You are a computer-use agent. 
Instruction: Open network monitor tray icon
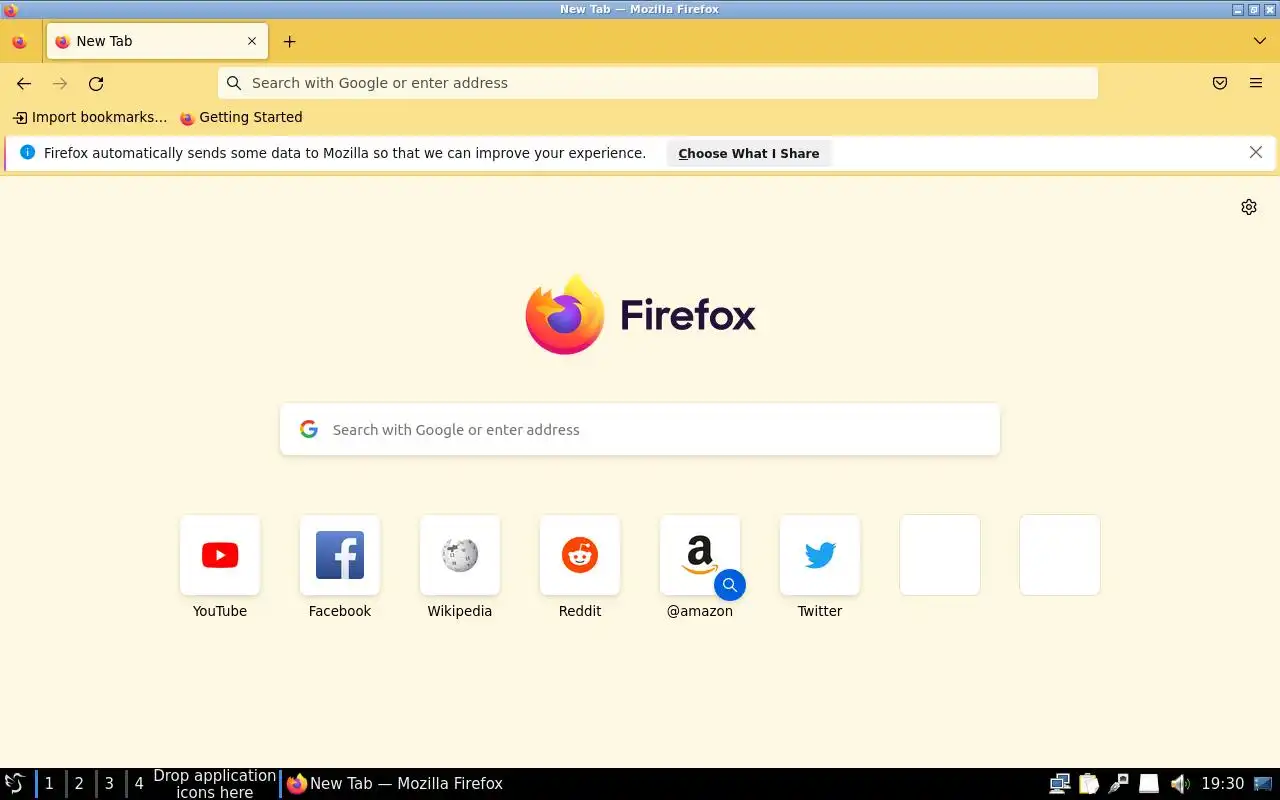coord(1060,784)
